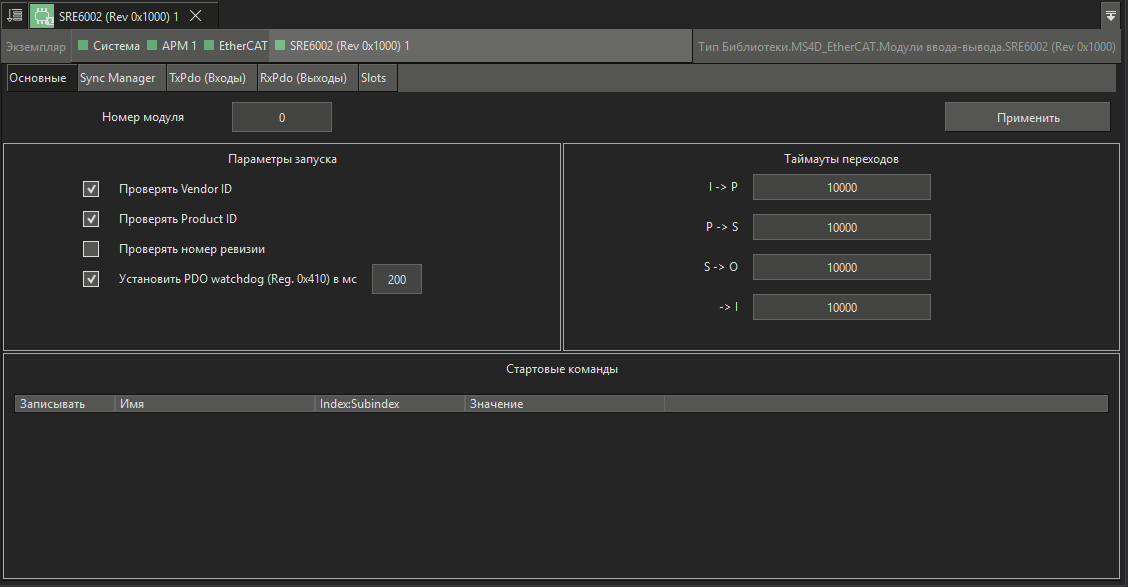
Task: Click the PDO watchdog value field showing 200
Action: tap(397, 279)
